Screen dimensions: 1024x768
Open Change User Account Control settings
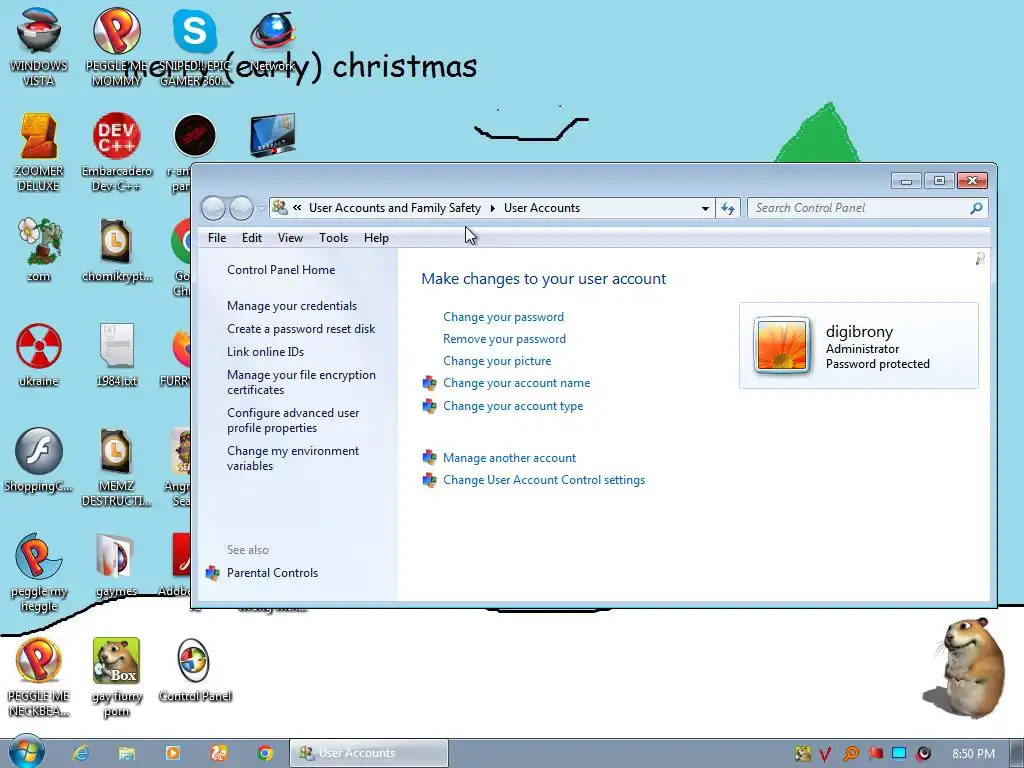pyautogui.click(x=544, y=480)
